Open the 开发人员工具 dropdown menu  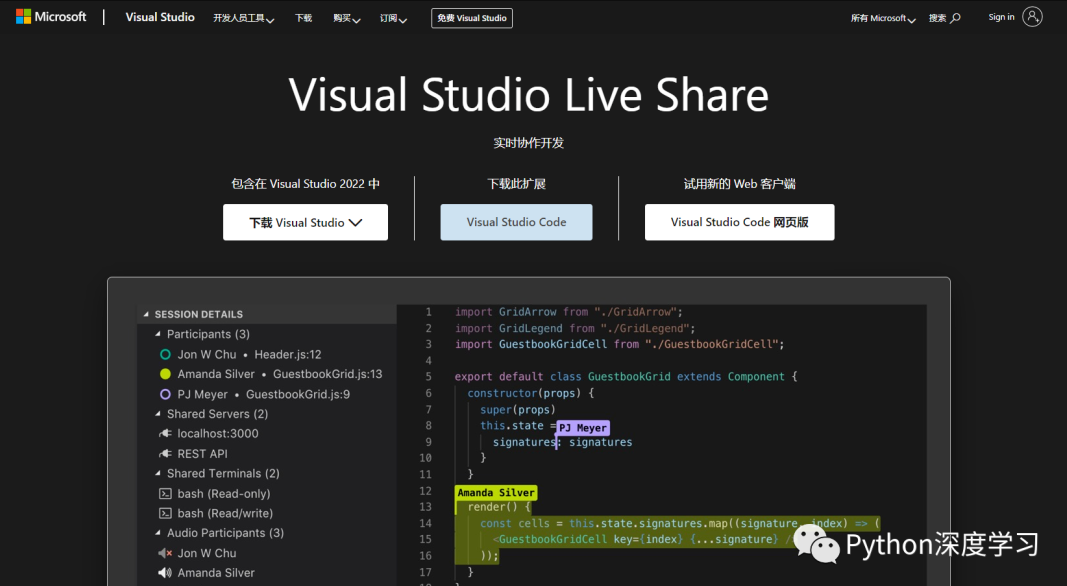point(244,18)
